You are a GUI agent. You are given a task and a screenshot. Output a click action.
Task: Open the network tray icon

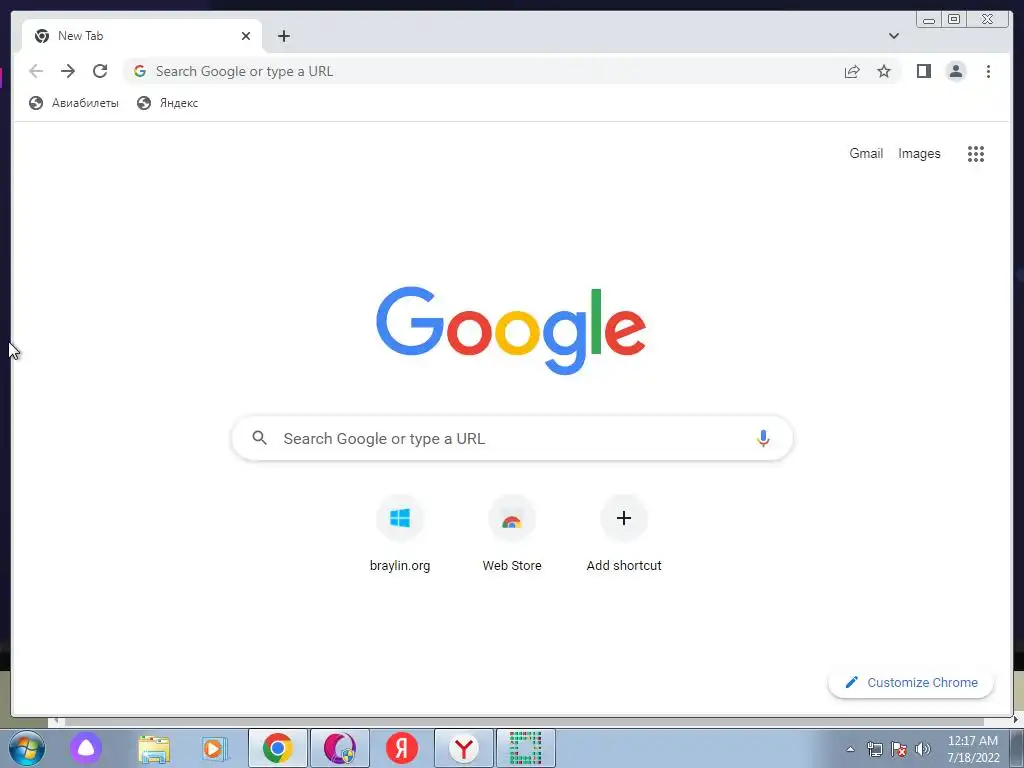(874, 749)
